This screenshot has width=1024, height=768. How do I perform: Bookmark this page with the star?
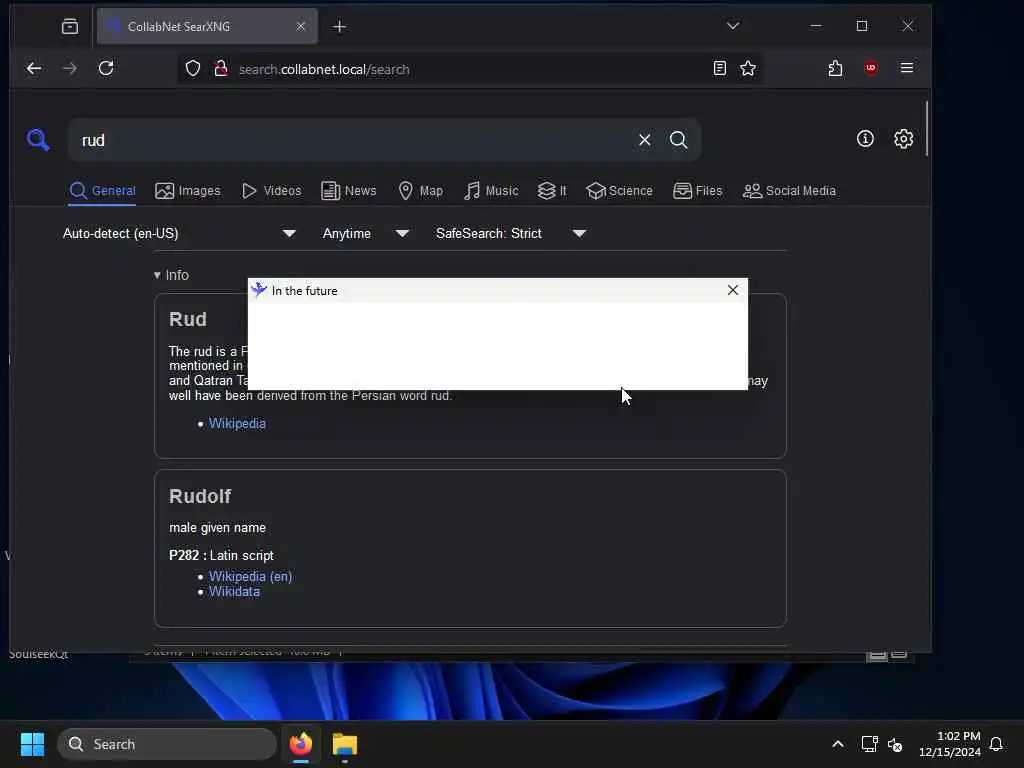[x=748, y=68]
